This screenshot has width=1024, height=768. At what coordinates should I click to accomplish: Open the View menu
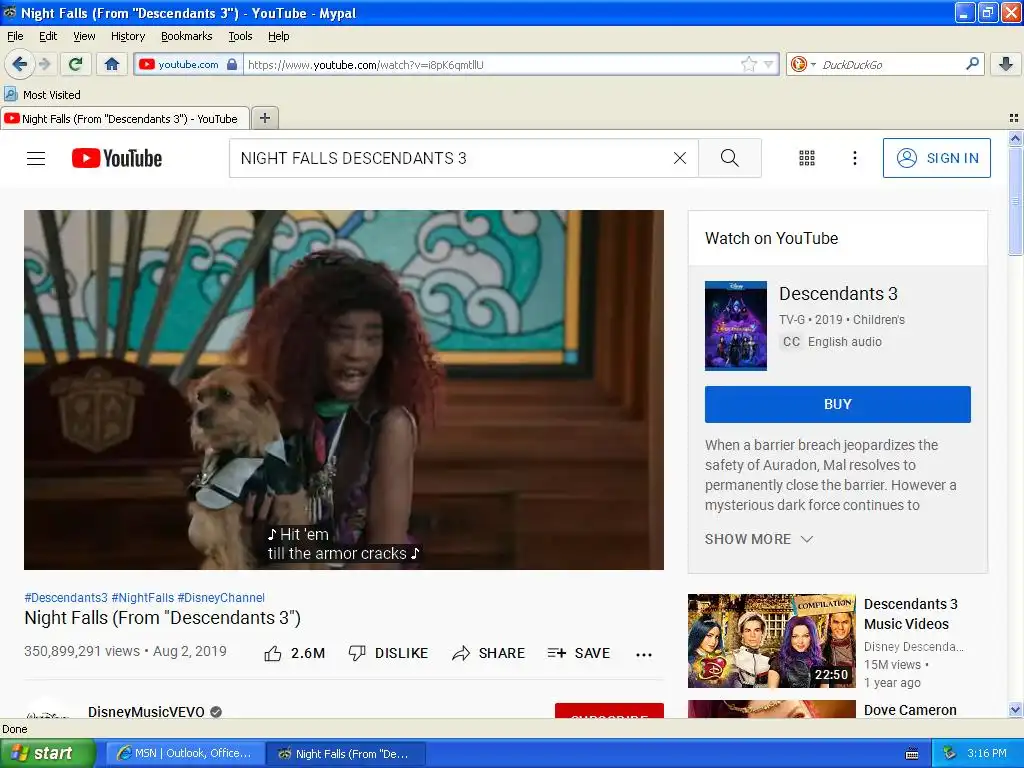click(x=84, y=36)
